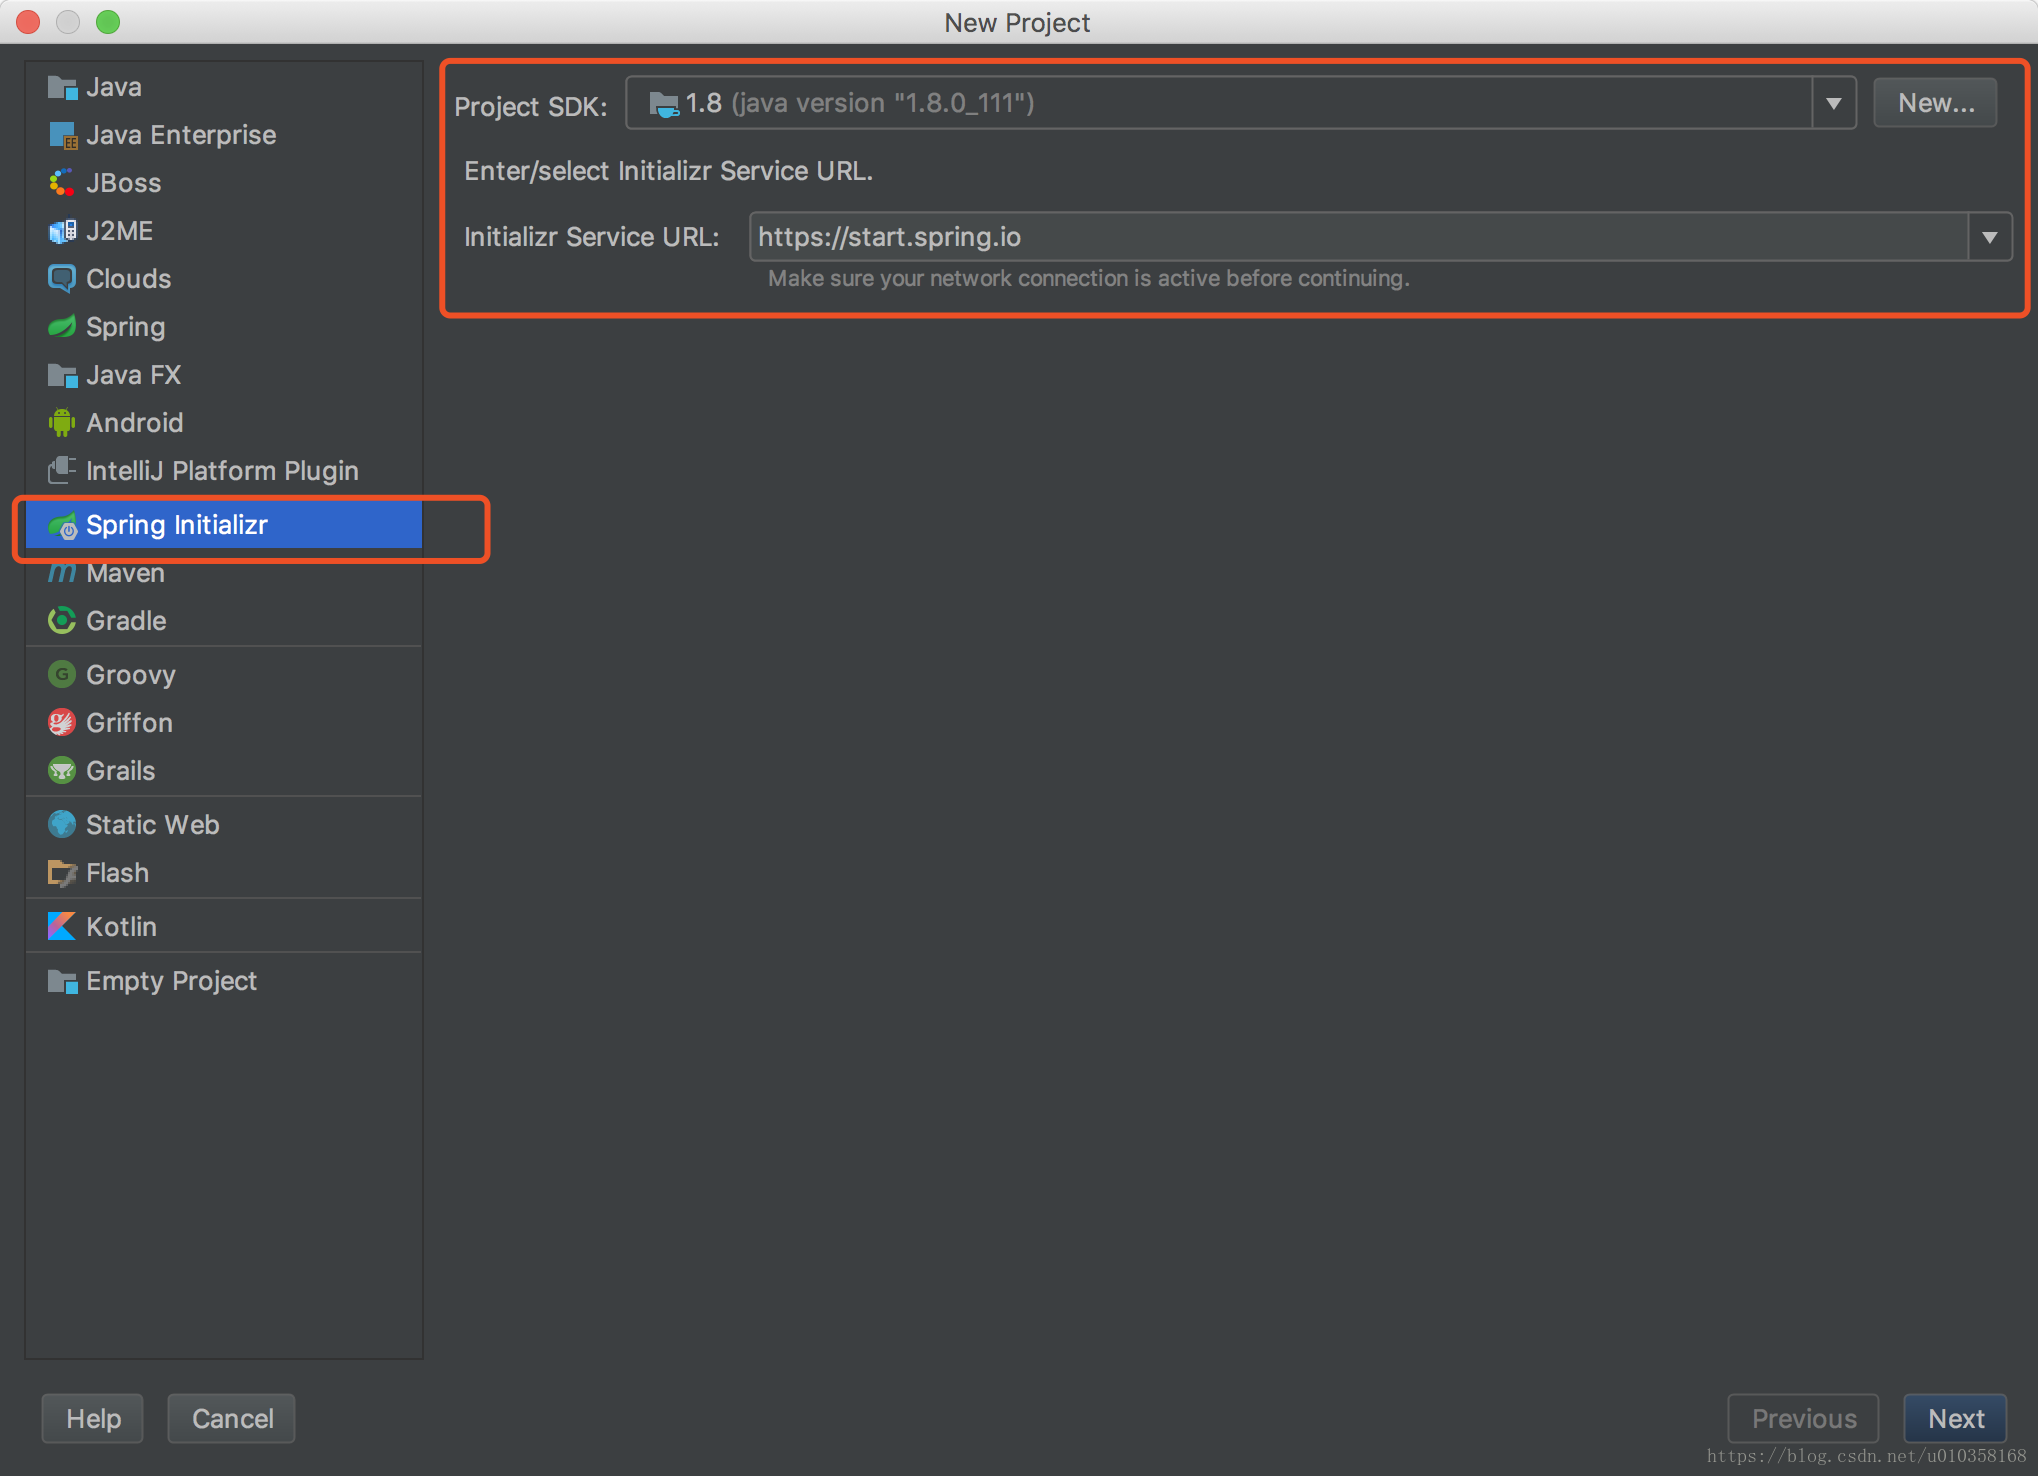
Task: Click the Previous button
Action: [1803, 1418]
